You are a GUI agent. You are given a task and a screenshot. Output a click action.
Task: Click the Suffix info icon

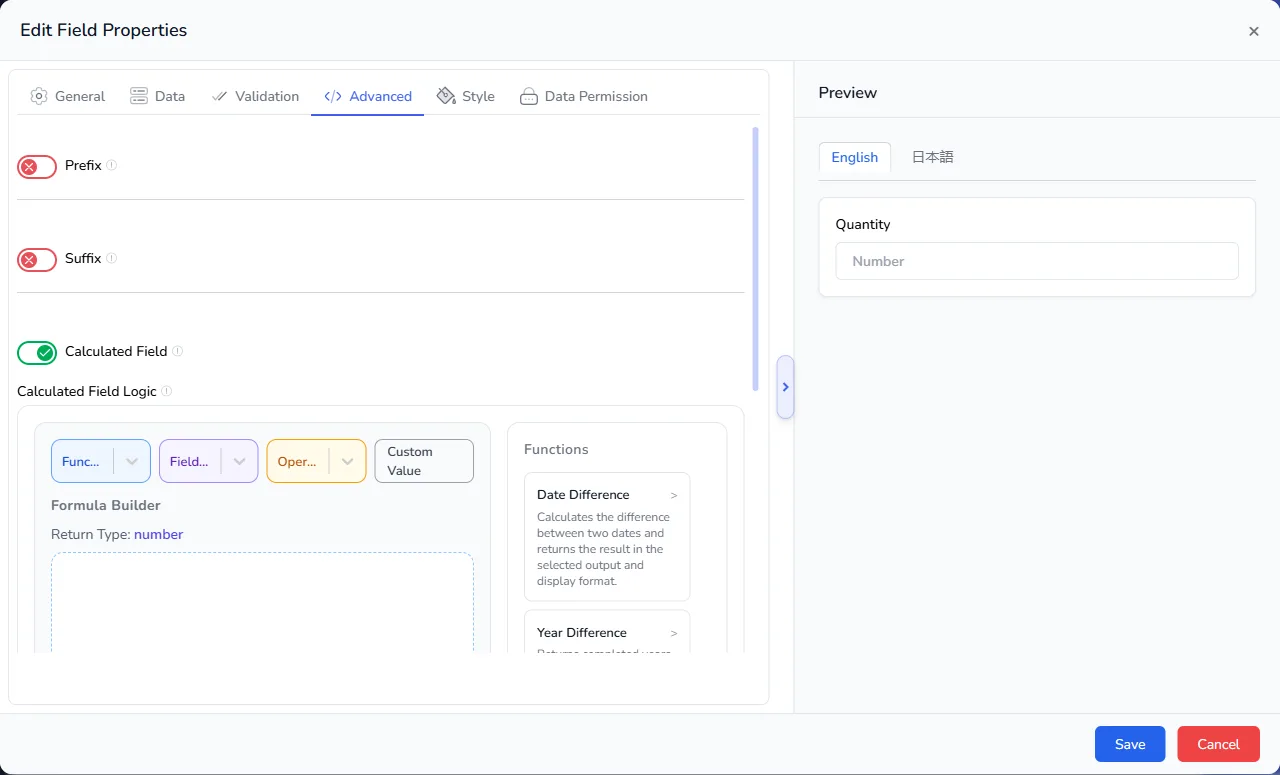[111, 258]
